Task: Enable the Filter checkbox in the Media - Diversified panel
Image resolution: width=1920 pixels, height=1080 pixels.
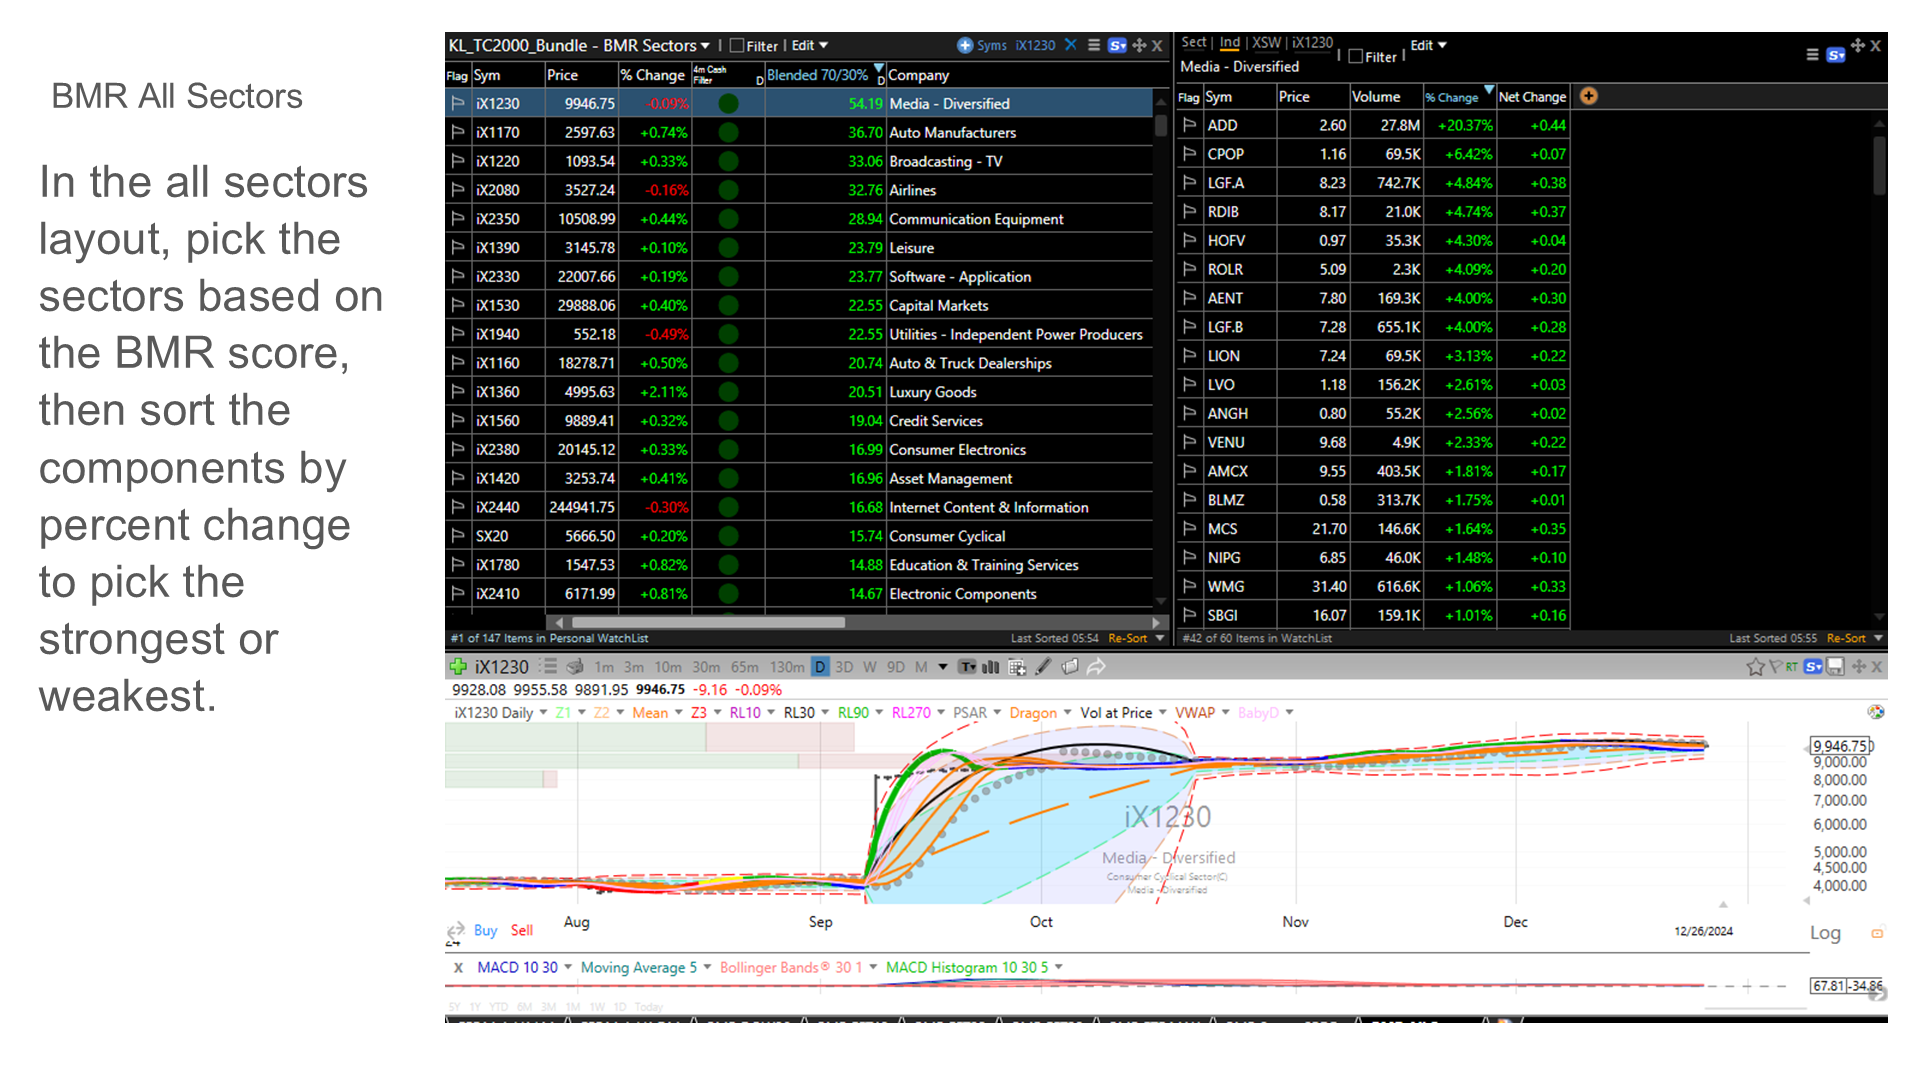Action: coord(1357,56)
